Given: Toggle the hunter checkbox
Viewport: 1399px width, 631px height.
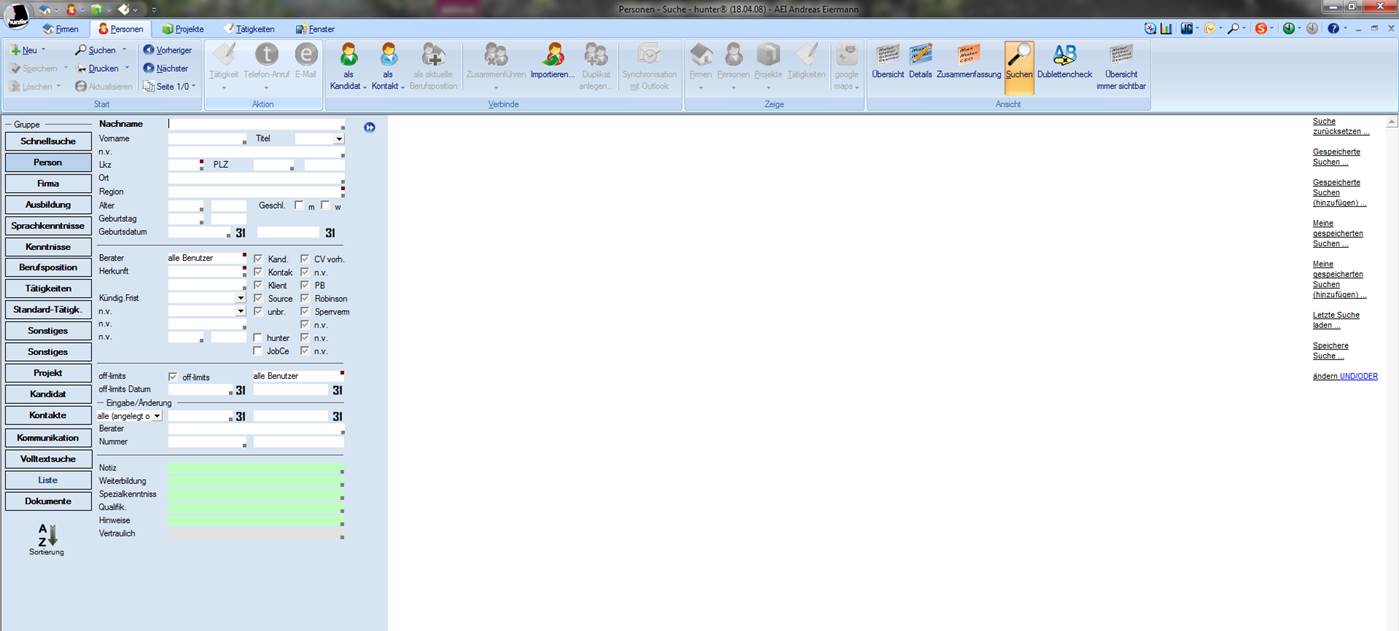Looking at the screenshot, I should [258, 338].
